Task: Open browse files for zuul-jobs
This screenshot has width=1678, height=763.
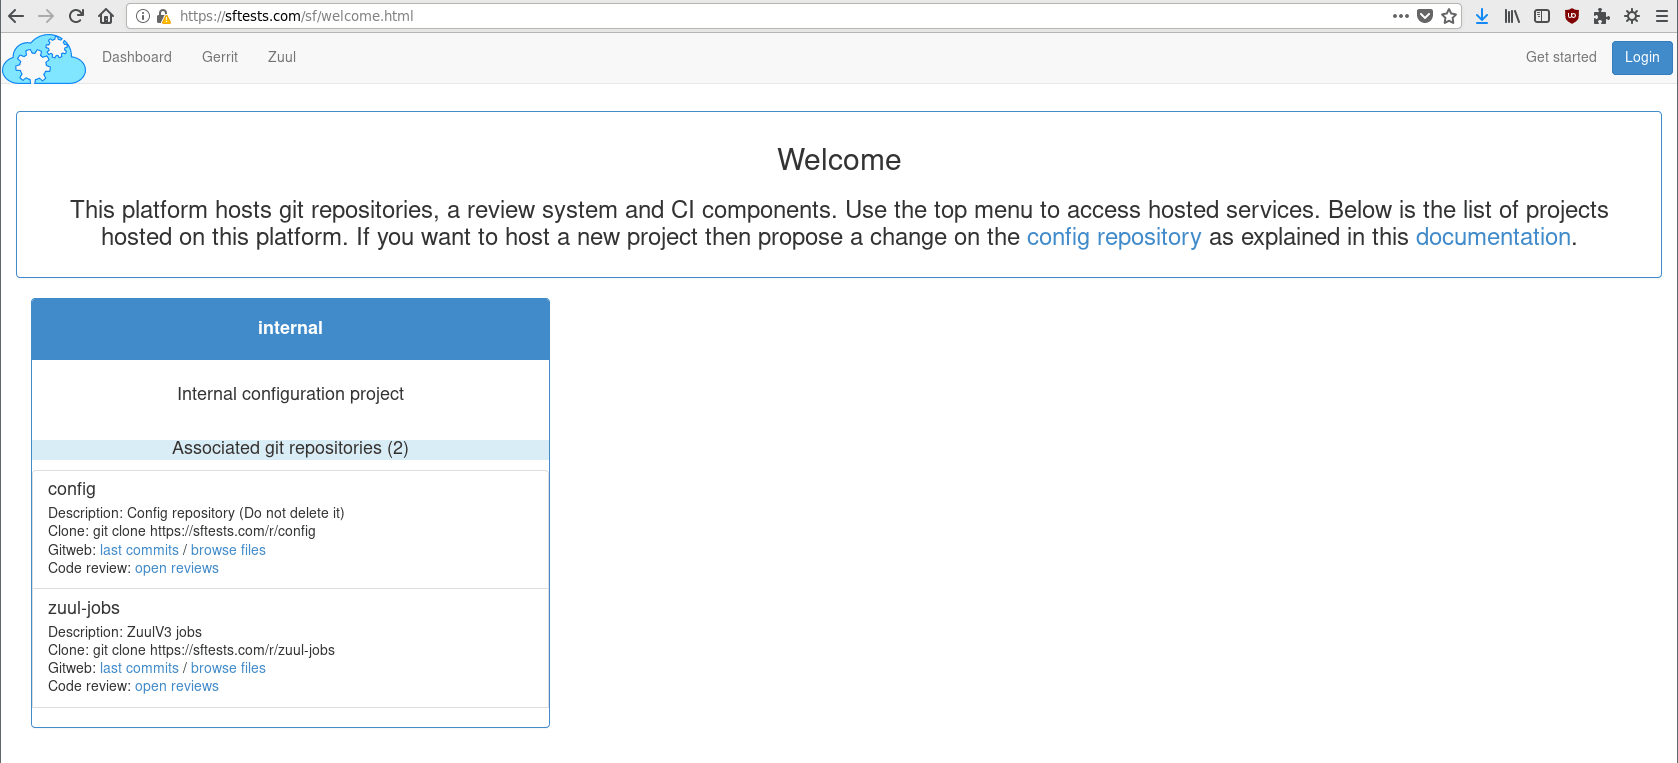Action: 228,668
